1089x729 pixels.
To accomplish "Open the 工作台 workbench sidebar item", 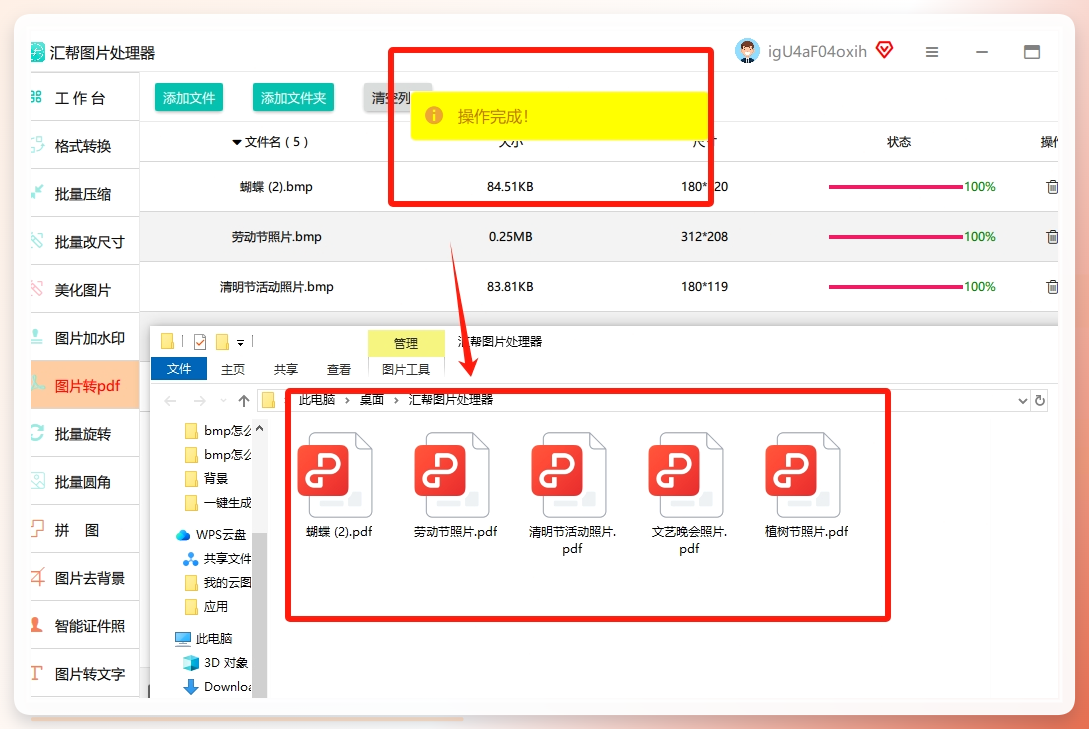I will tap(85, 98).
